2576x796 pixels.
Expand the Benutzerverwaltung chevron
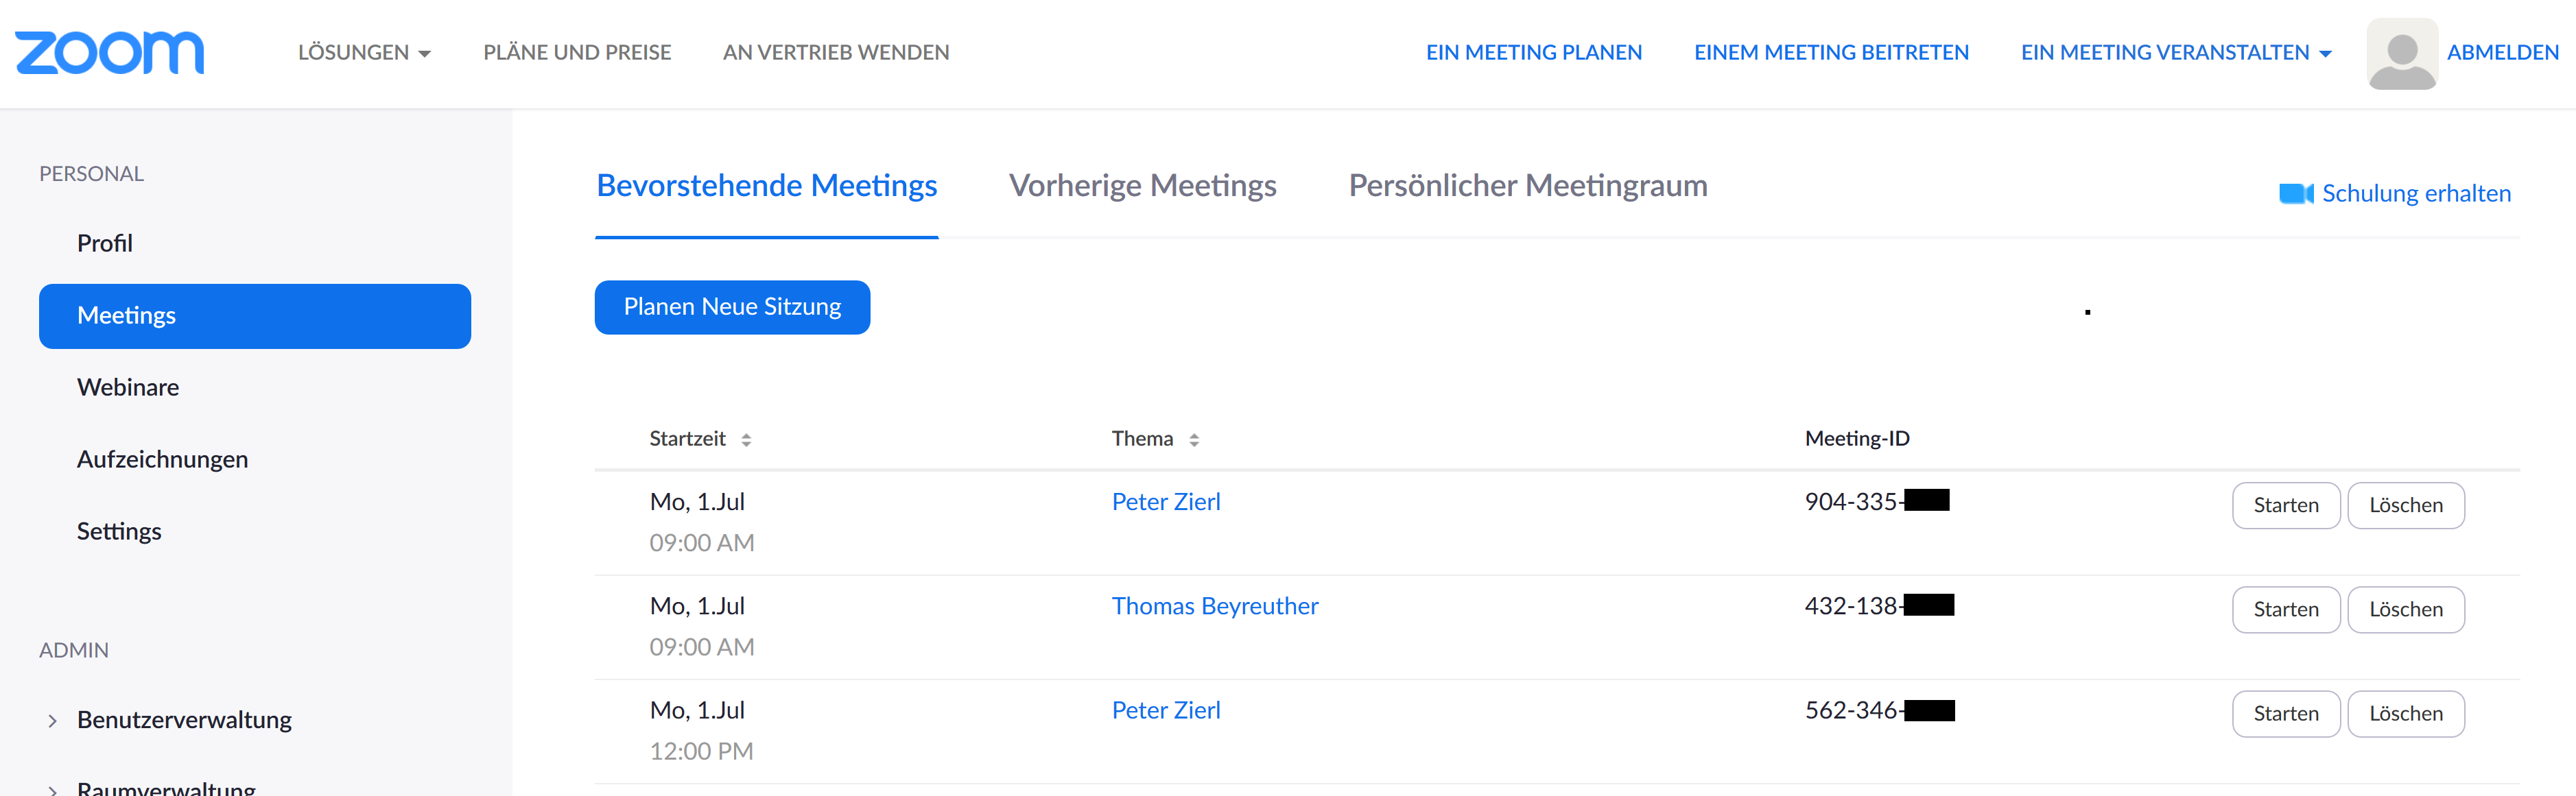pyautogui.click(x=53, y=721)
